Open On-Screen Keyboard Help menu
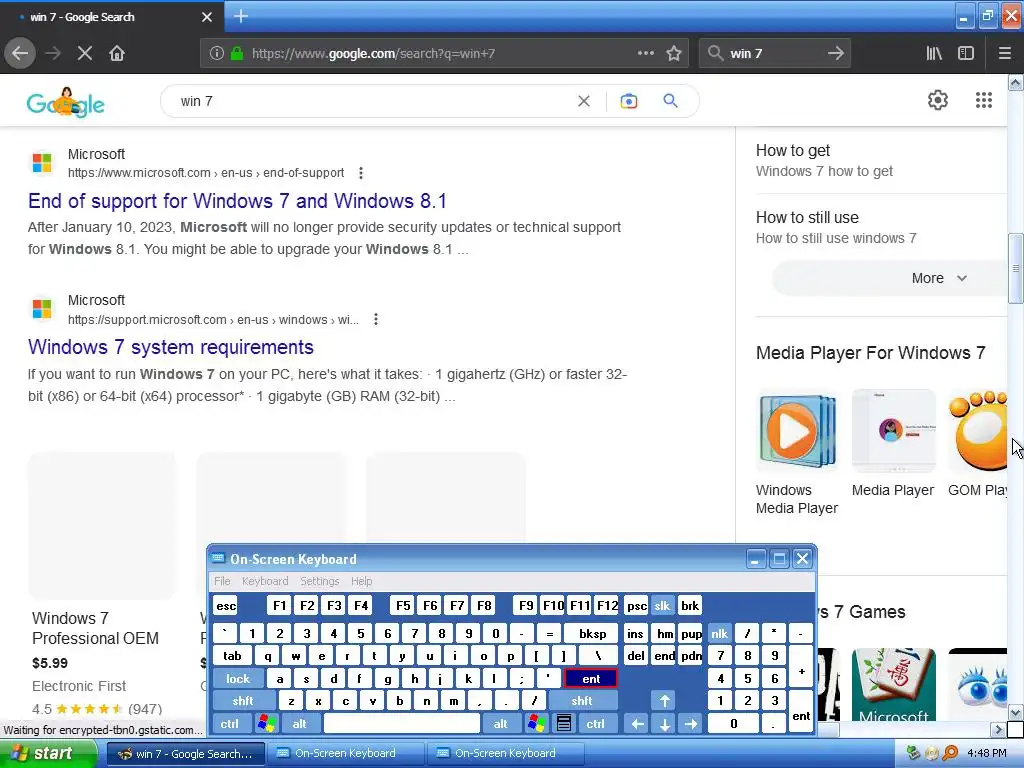The width and height of the screenshot is (1024, 768). pos(361,581)
